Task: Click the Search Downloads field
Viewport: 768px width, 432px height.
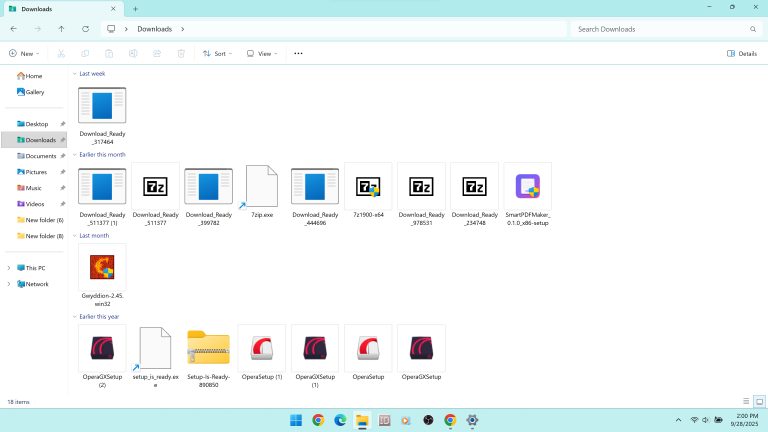Action: coord(660,29)
